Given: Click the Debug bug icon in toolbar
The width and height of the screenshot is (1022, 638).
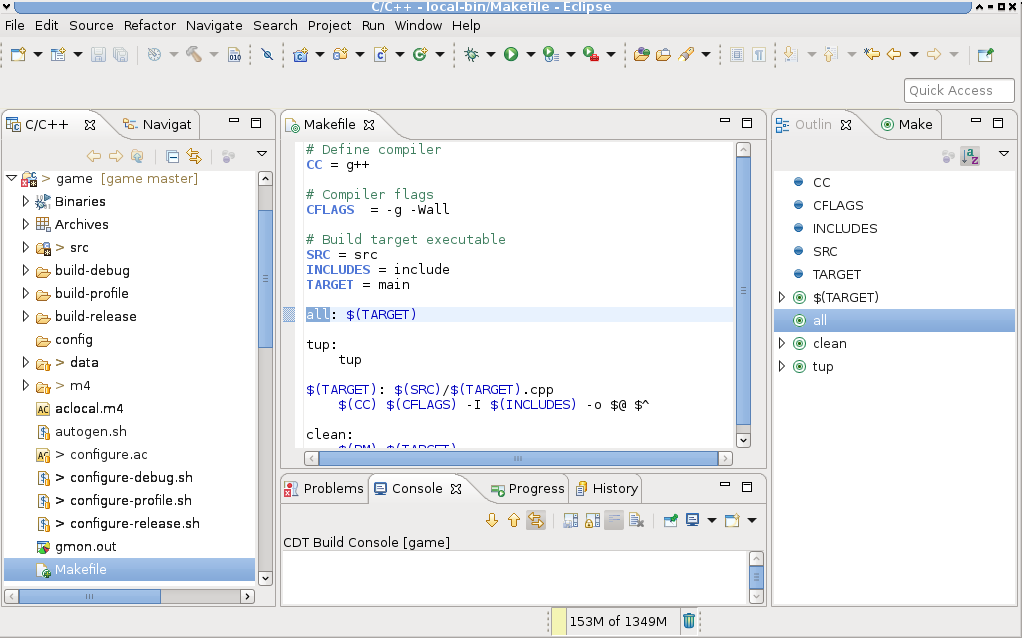Looking at the screenshot, I should 472,54.
